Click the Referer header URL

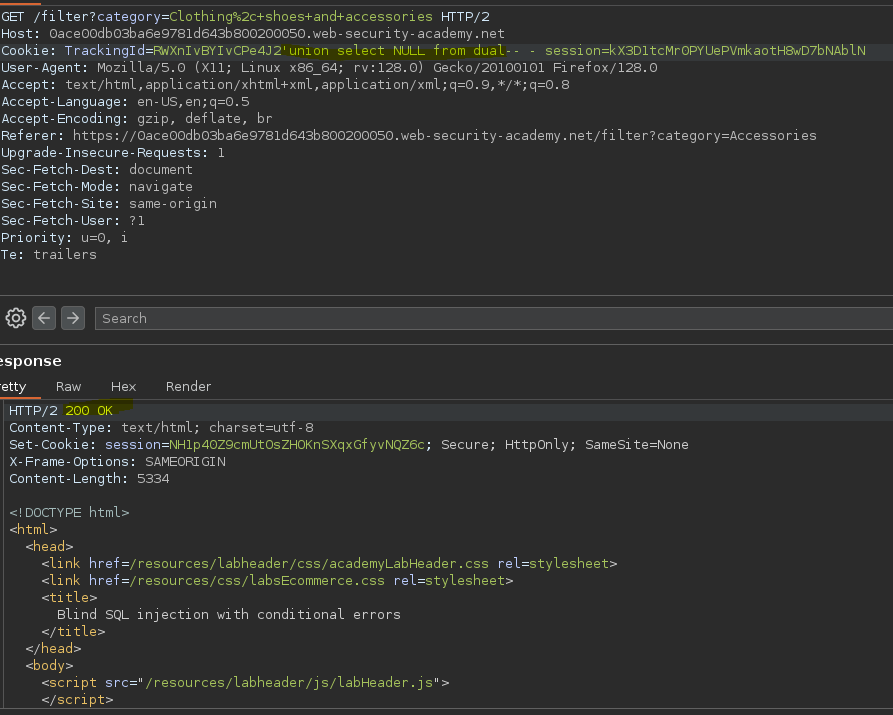(x=444, y=136)
